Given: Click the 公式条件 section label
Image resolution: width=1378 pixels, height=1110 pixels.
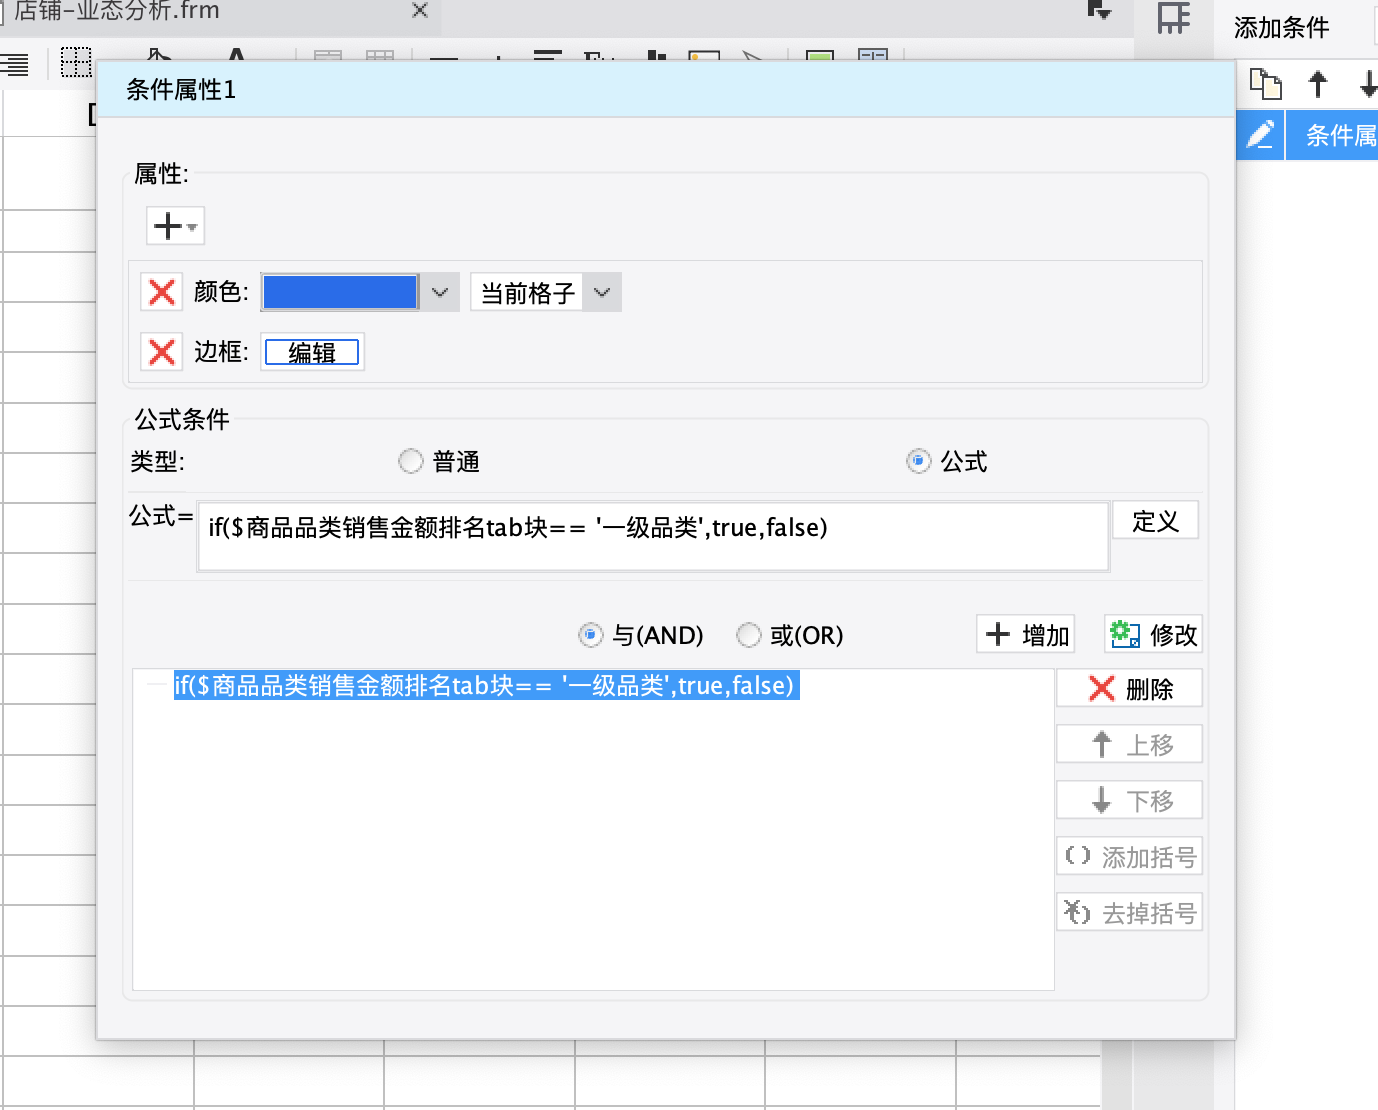Looking at the screenshot, I should (182, 419).
